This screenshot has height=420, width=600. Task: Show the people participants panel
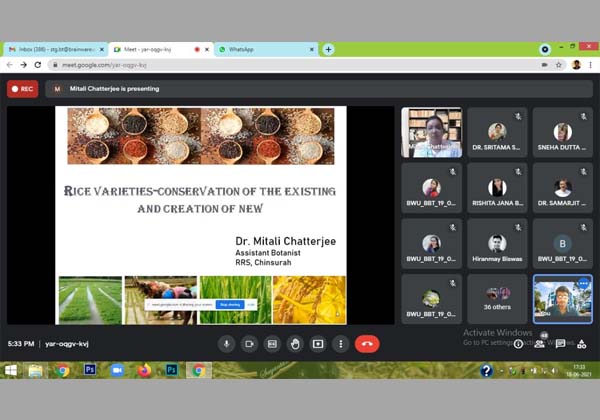coord(539,343)
